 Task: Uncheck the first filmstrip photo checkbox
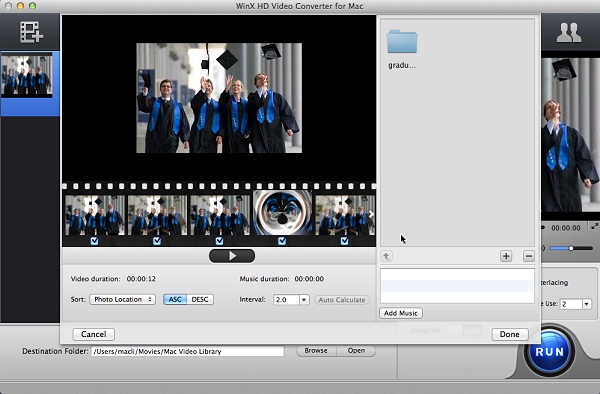[94, 241]
